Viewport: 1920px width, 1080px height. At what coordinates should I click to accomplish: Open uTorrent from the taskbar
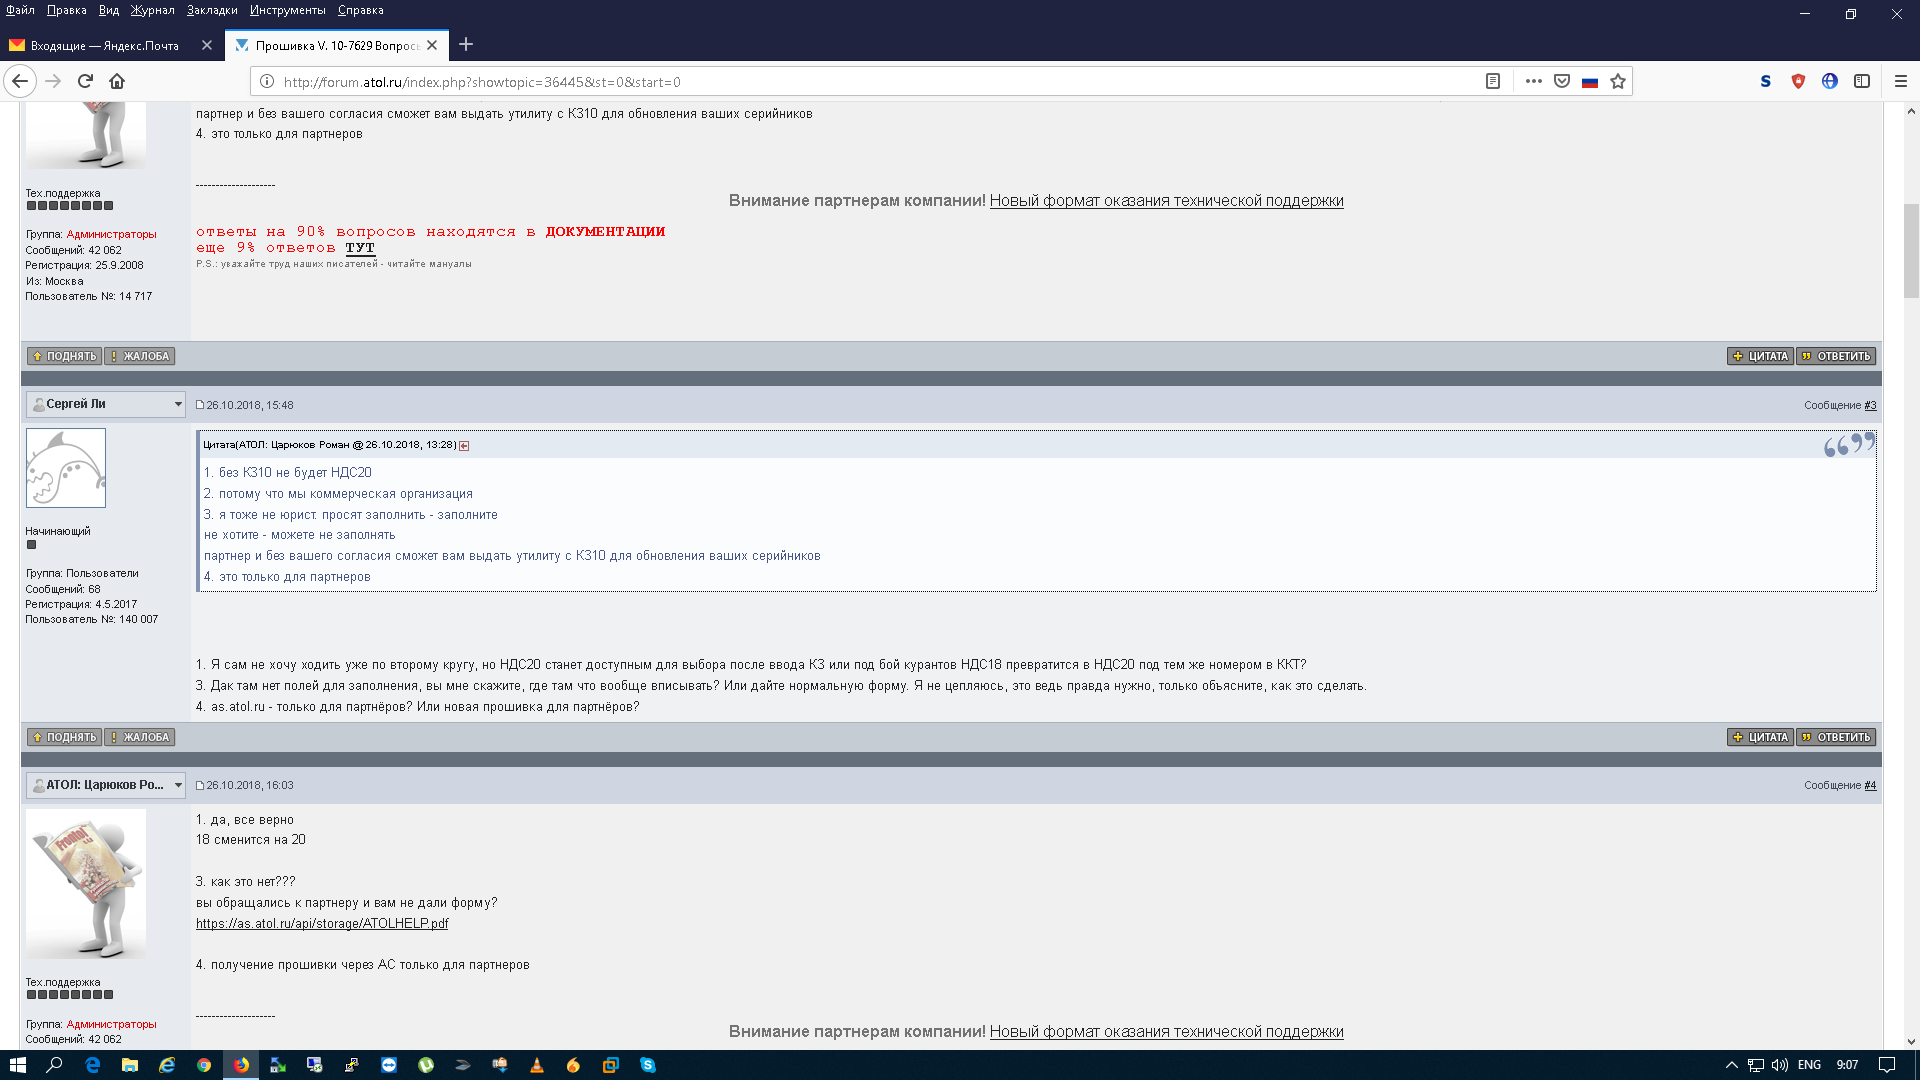click(x=426, y=1065)
